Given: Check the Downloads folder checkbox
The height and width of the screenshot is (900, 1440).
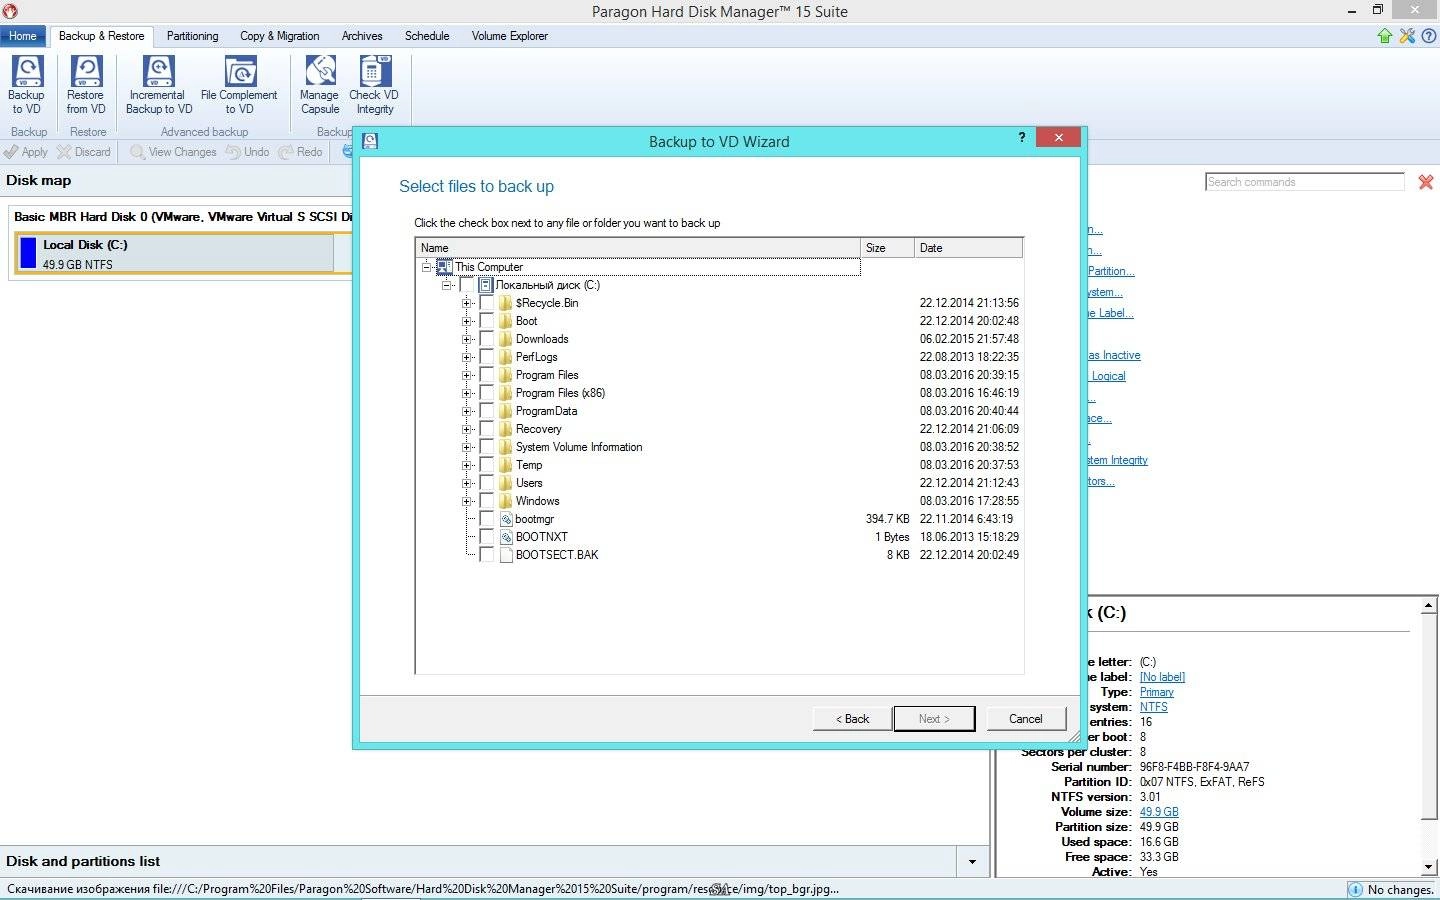Looking at the screenshot, I should click(x=487, y=339).
